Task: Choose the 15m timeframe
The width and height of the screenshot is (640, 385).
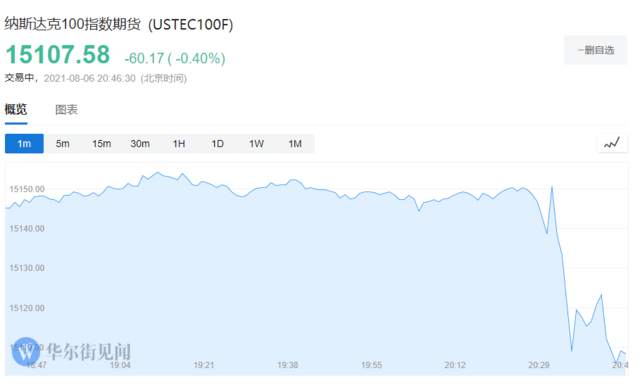Action: tap(101, 144)
